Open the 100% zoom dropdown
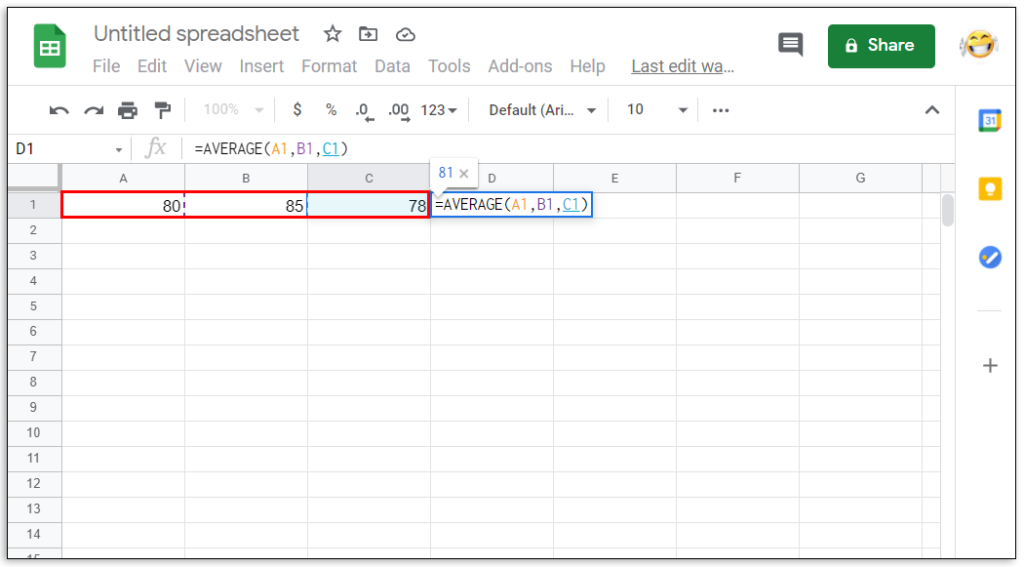 [233, 110]
